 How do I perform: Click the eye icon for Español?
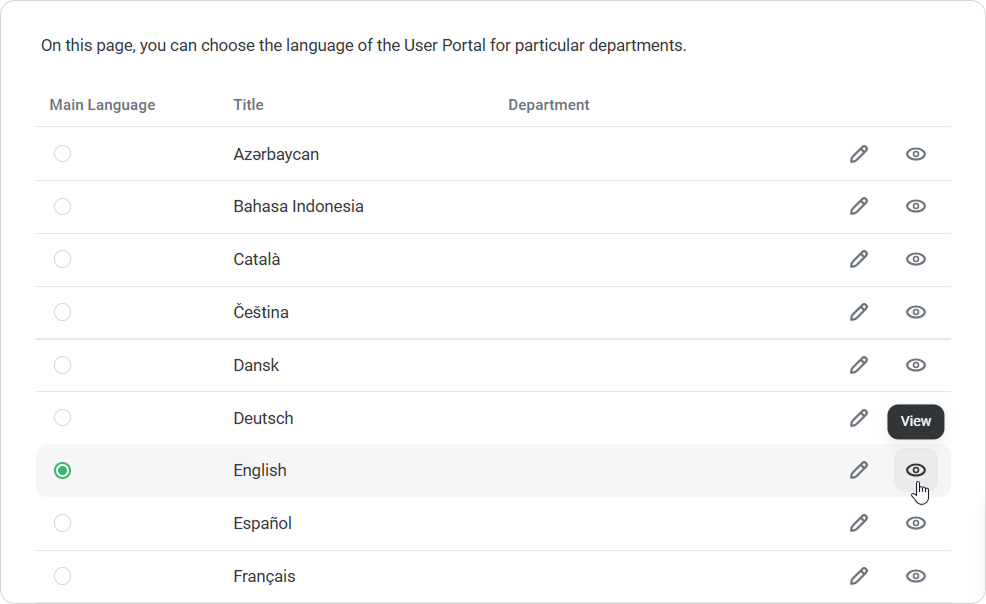tap(915, 523)
